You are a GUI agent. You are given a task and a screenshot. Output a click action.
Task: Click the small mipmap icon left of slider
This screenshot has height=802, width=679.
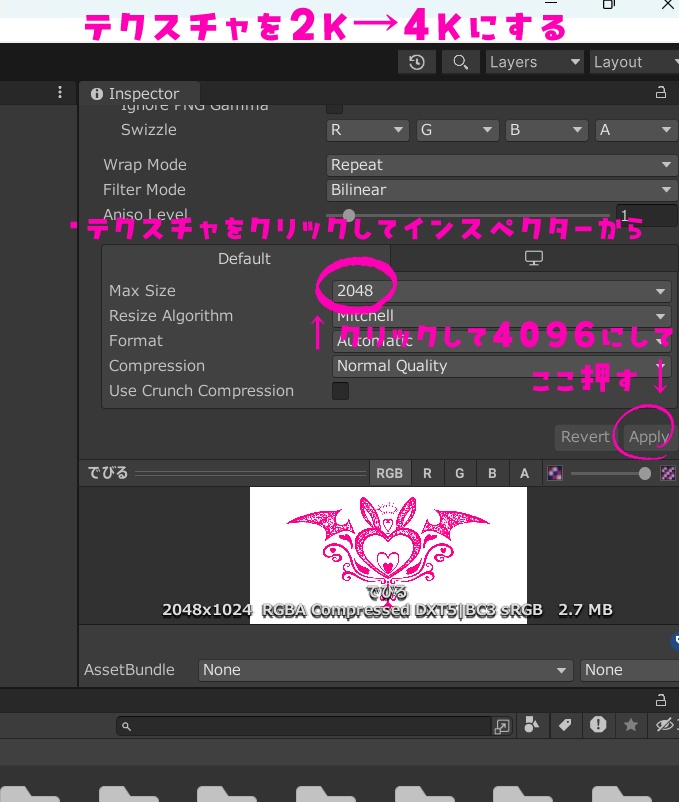tap(555, 473)
